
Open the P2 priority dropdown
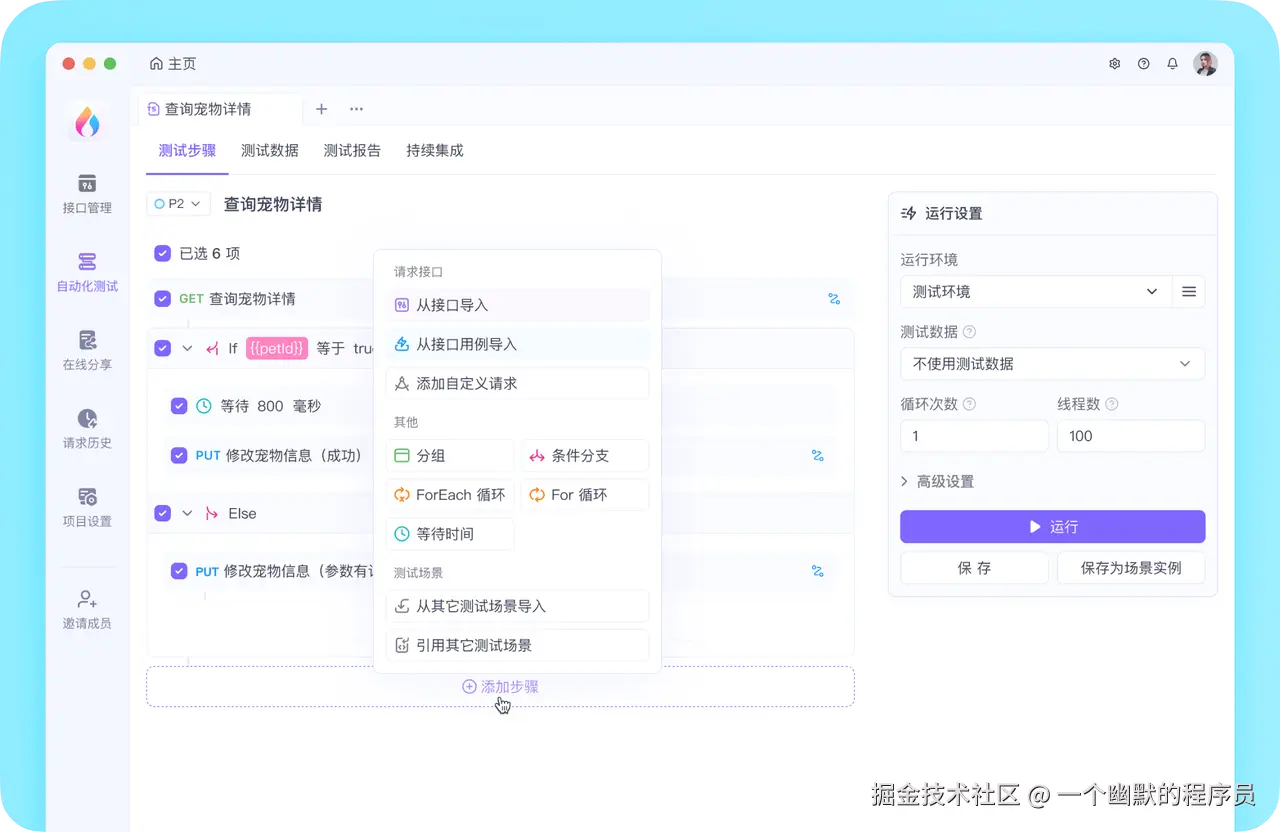(177, 203)
